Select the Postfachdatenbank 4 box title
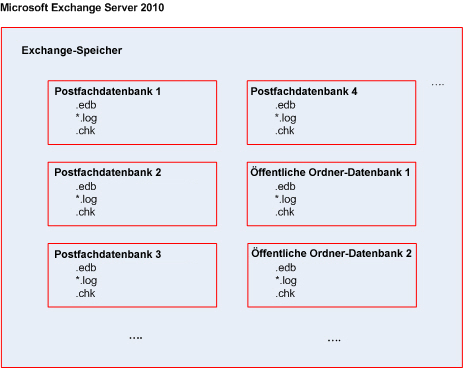The image size is (463, 368). (x=304, y=91)
